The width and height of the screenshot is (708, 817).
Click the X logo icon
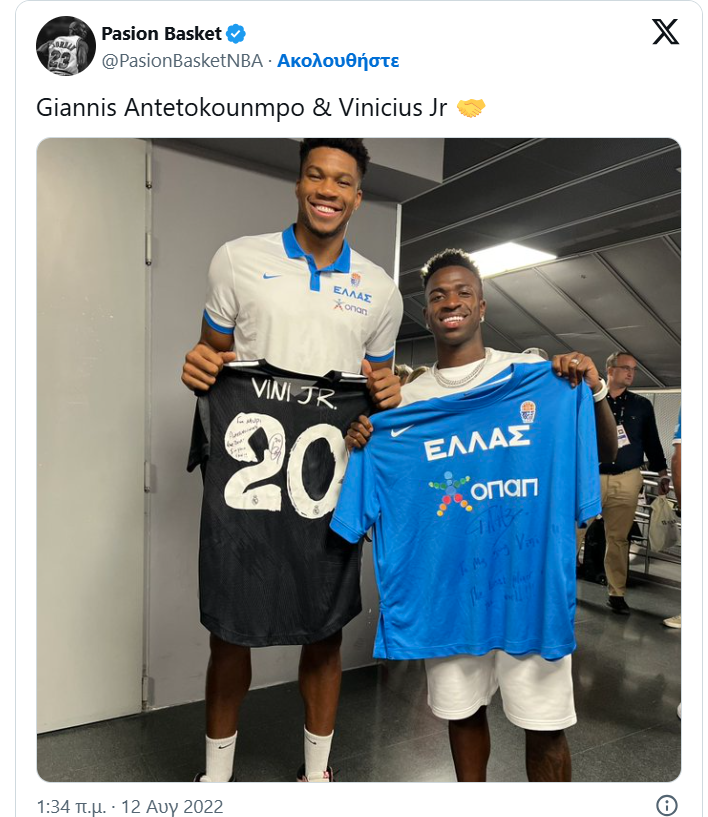pos(665,32)
